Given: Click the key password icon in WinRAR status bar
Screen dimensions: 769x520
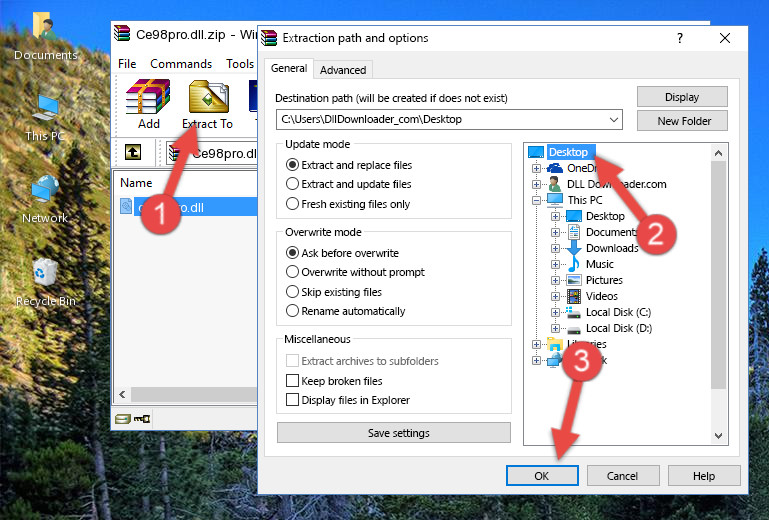Looking at the screenshot, I should (142, 419).
